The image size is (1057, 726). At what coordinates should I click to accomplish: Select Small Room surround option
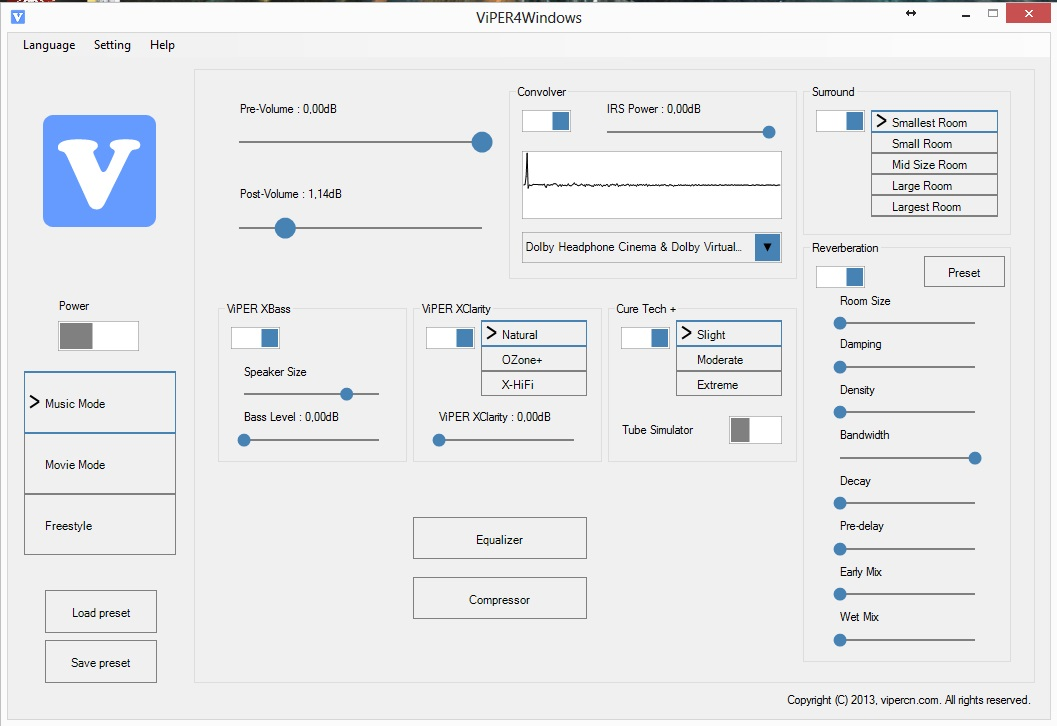coord(934,143)
